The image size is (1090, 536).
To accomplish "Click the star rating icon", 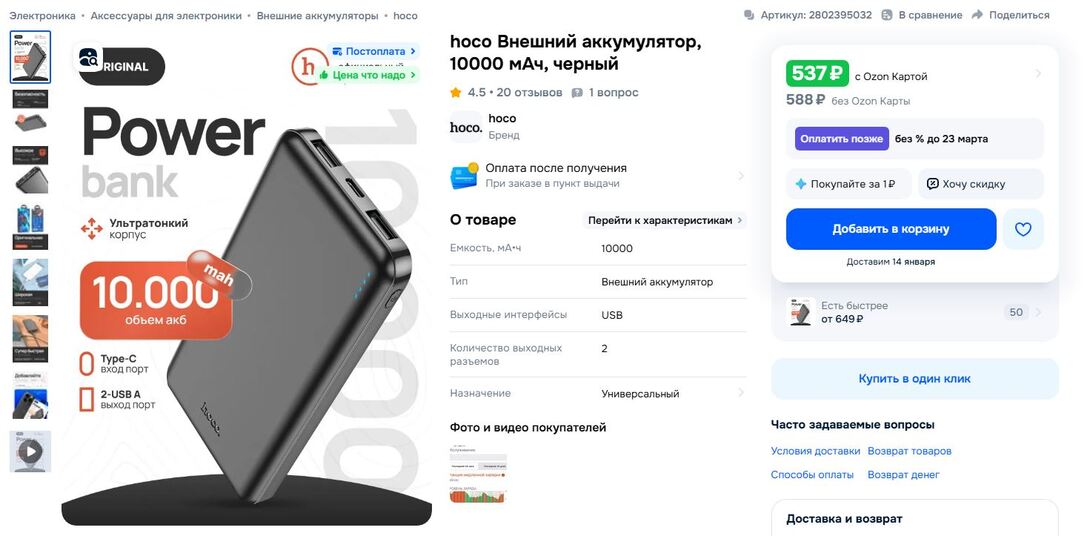I will pos(455,92).
